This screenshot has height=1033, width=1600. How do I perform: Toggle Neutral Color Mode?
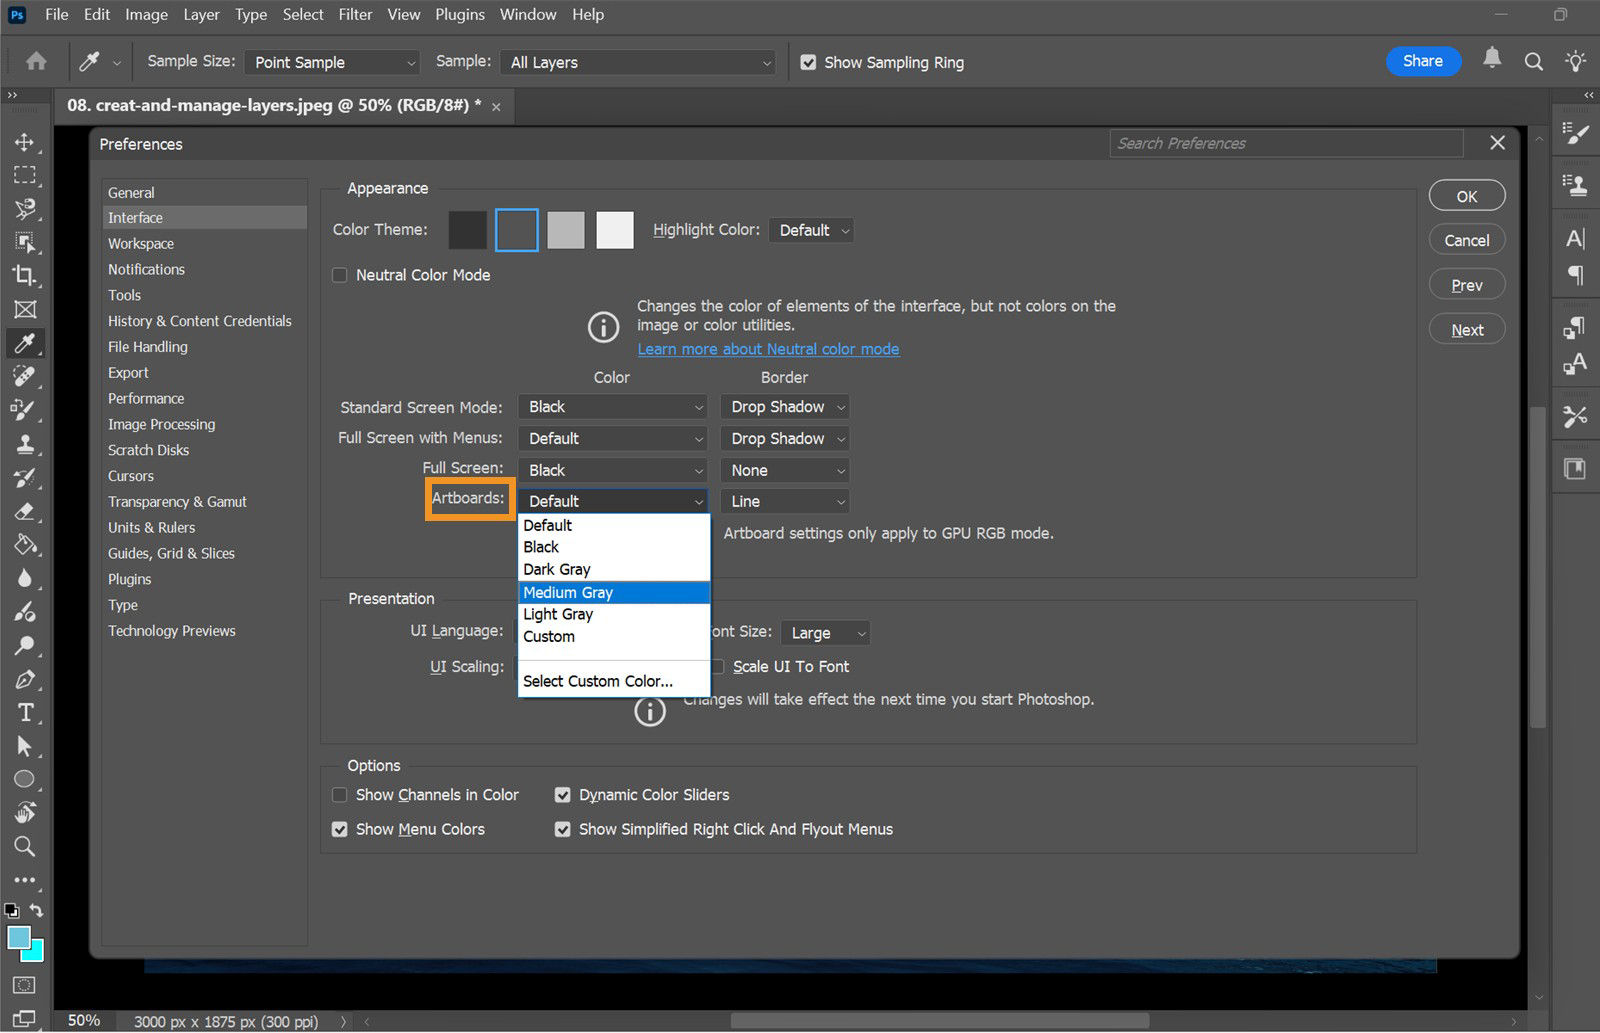(340, 275)
